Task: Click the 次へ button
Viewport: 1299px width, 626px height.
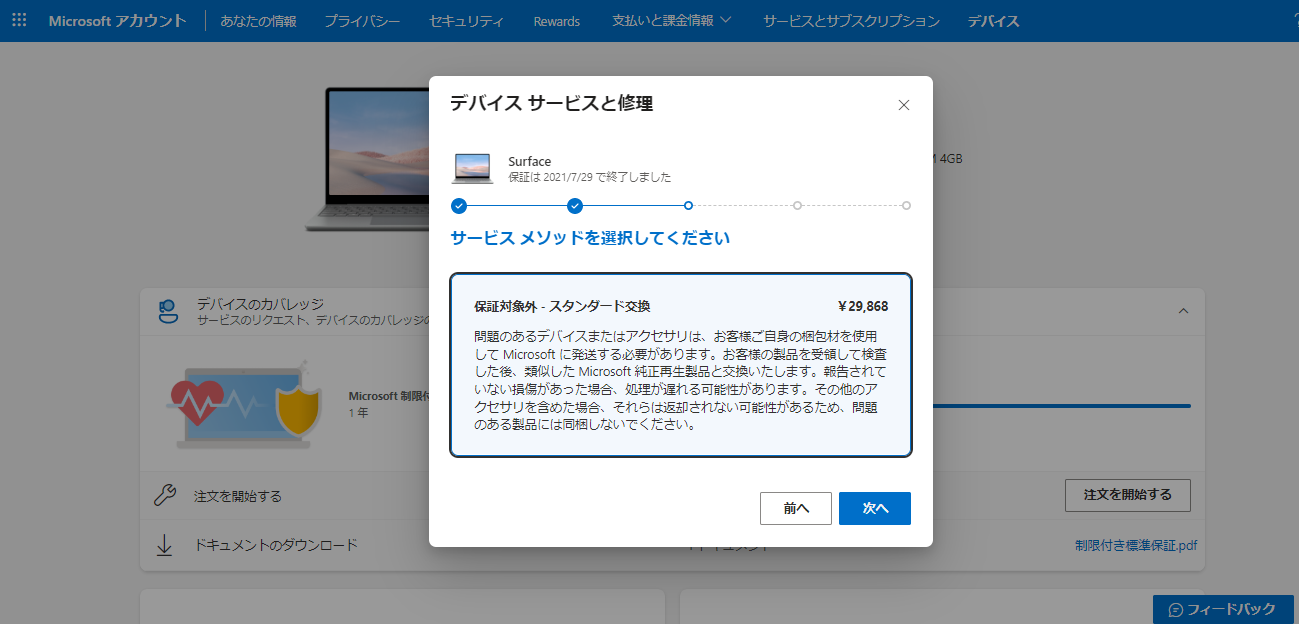Action: (875, 508)
